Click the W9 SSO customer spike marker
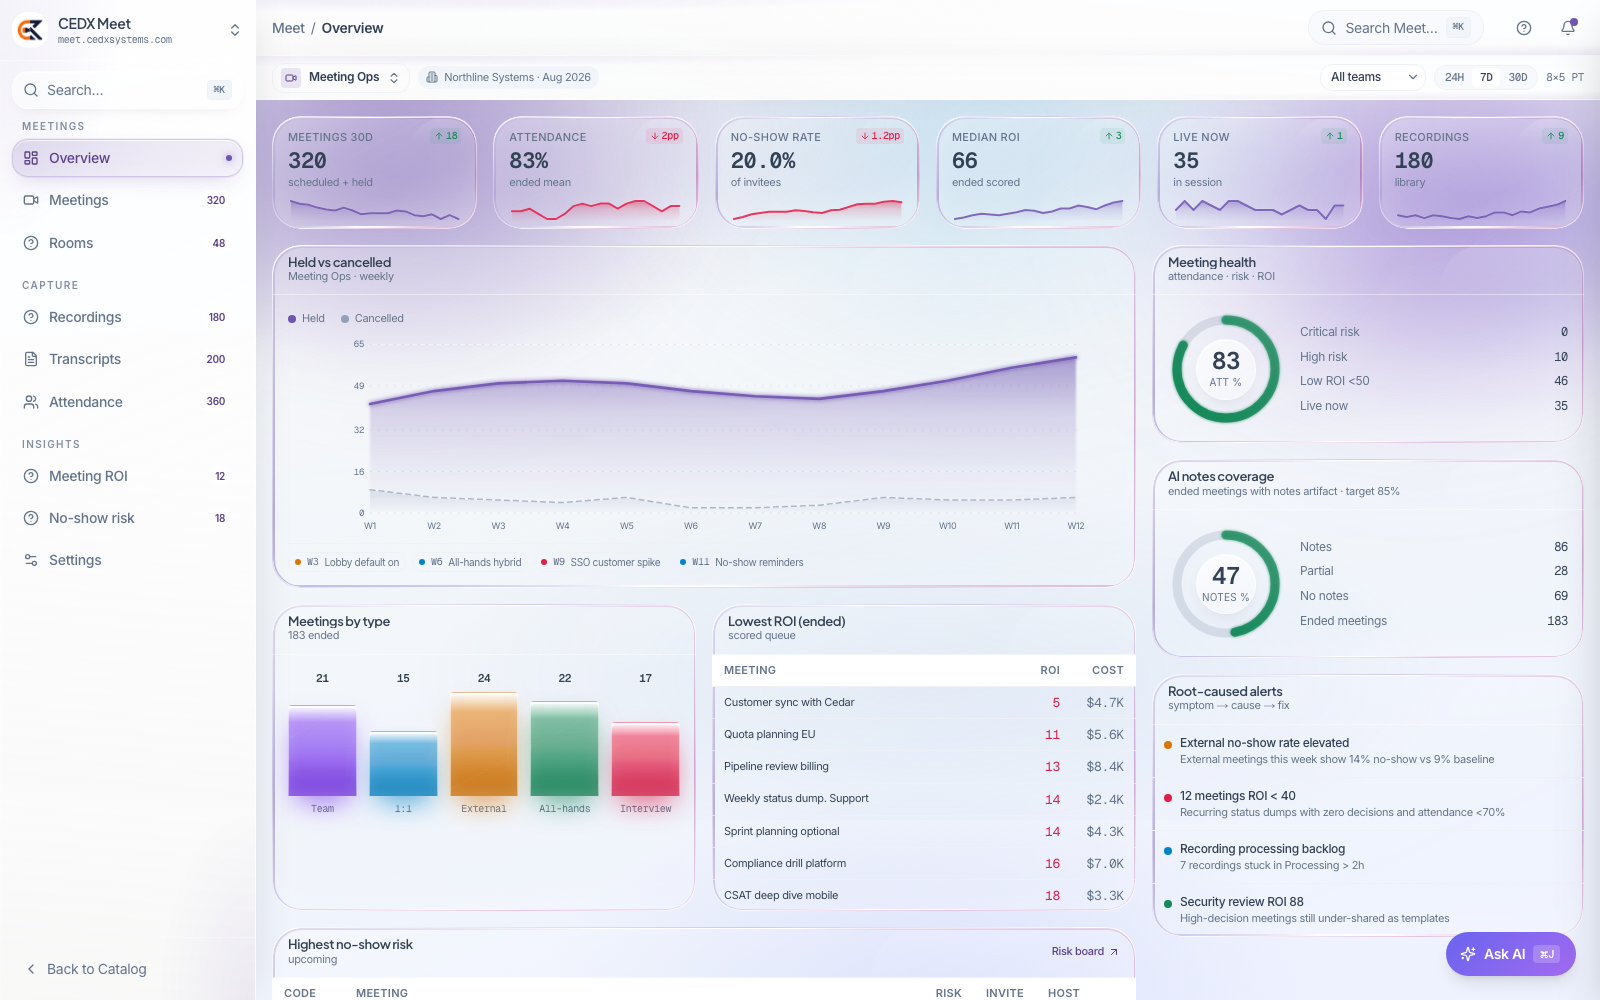The height and width of the screenshot is (1000, 1600). (600, 562)
